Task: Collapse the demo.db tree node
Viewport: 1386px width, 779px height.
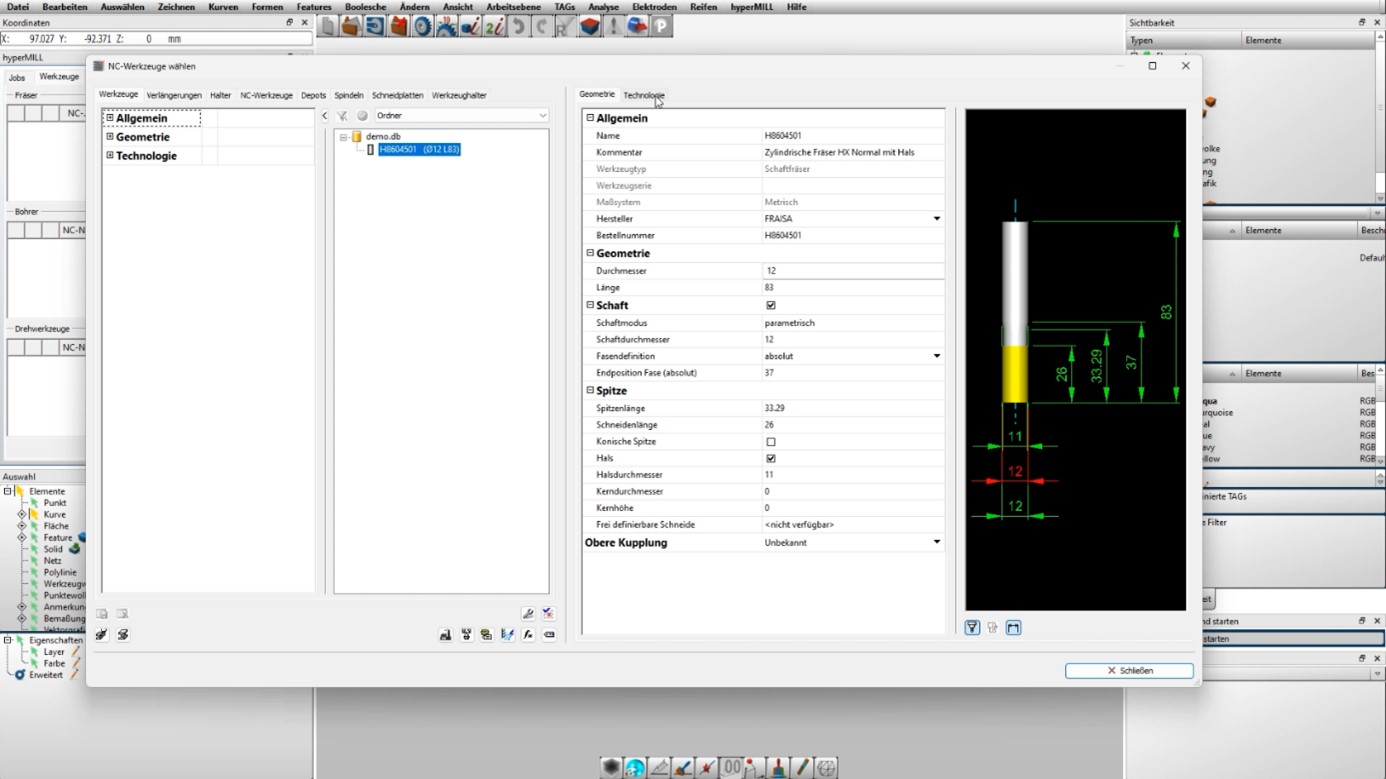Action: [343, 137]
